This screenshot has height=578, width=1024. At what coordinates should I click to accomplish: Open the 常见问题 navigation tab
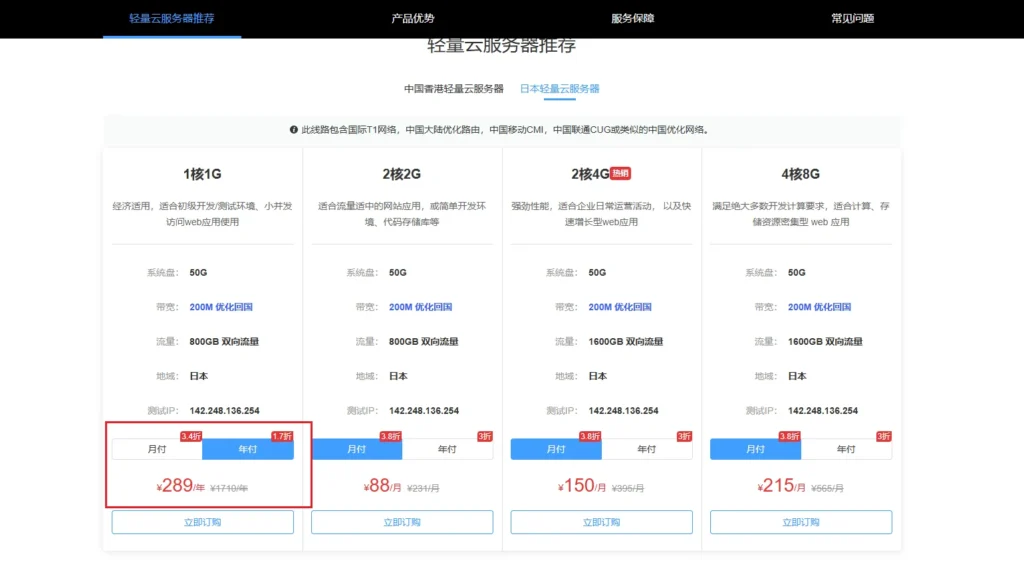pyautogui.click(x=852, y=18)
